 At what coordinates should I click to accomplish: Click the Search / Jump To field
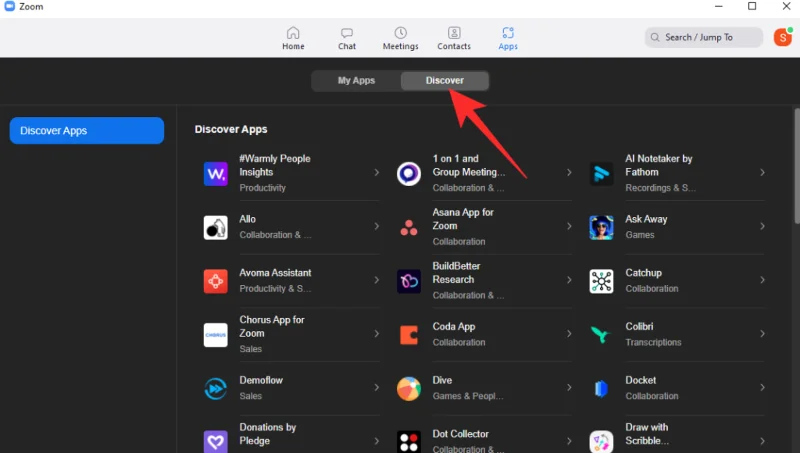pyautogui.click(x=704, y=37)
